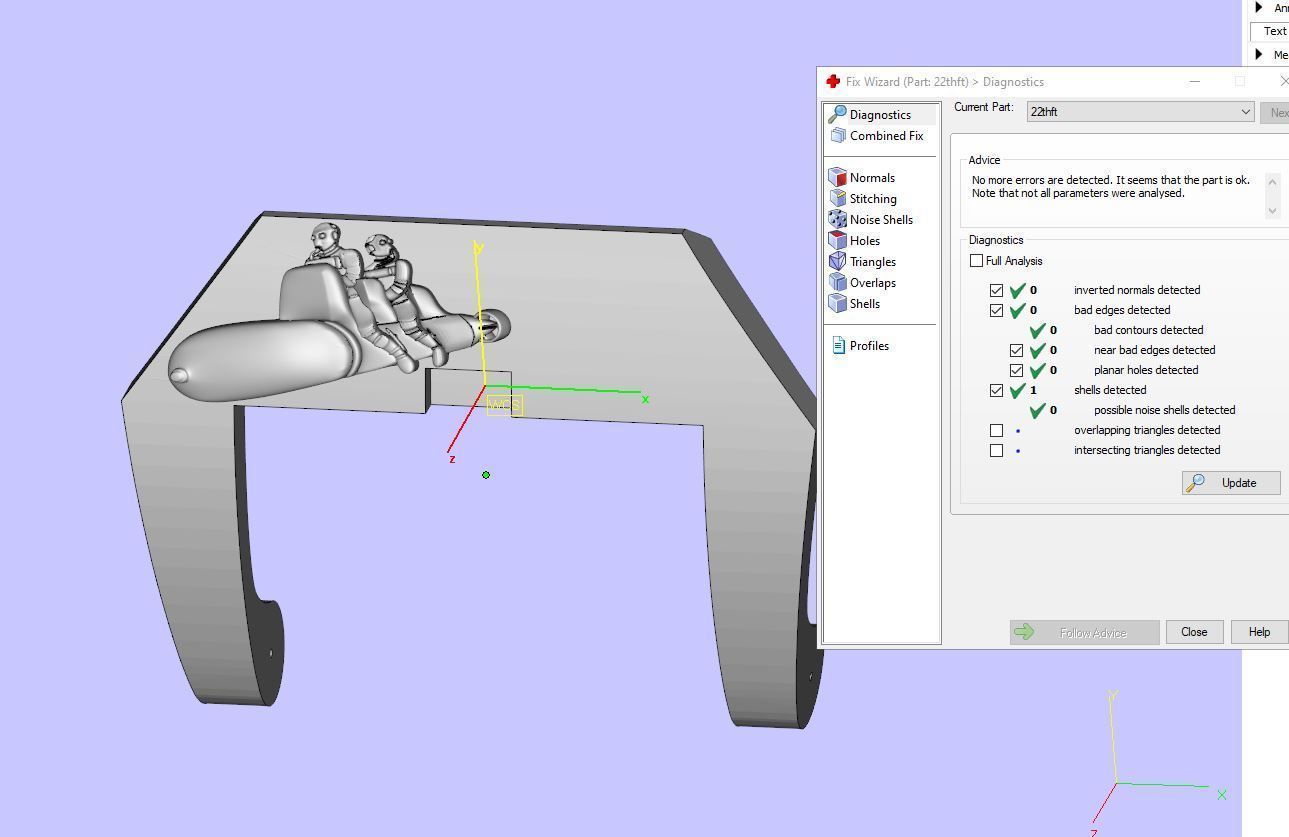
Task: Minimize the Fix Wizard dialog
Action: click(1194, 82)
